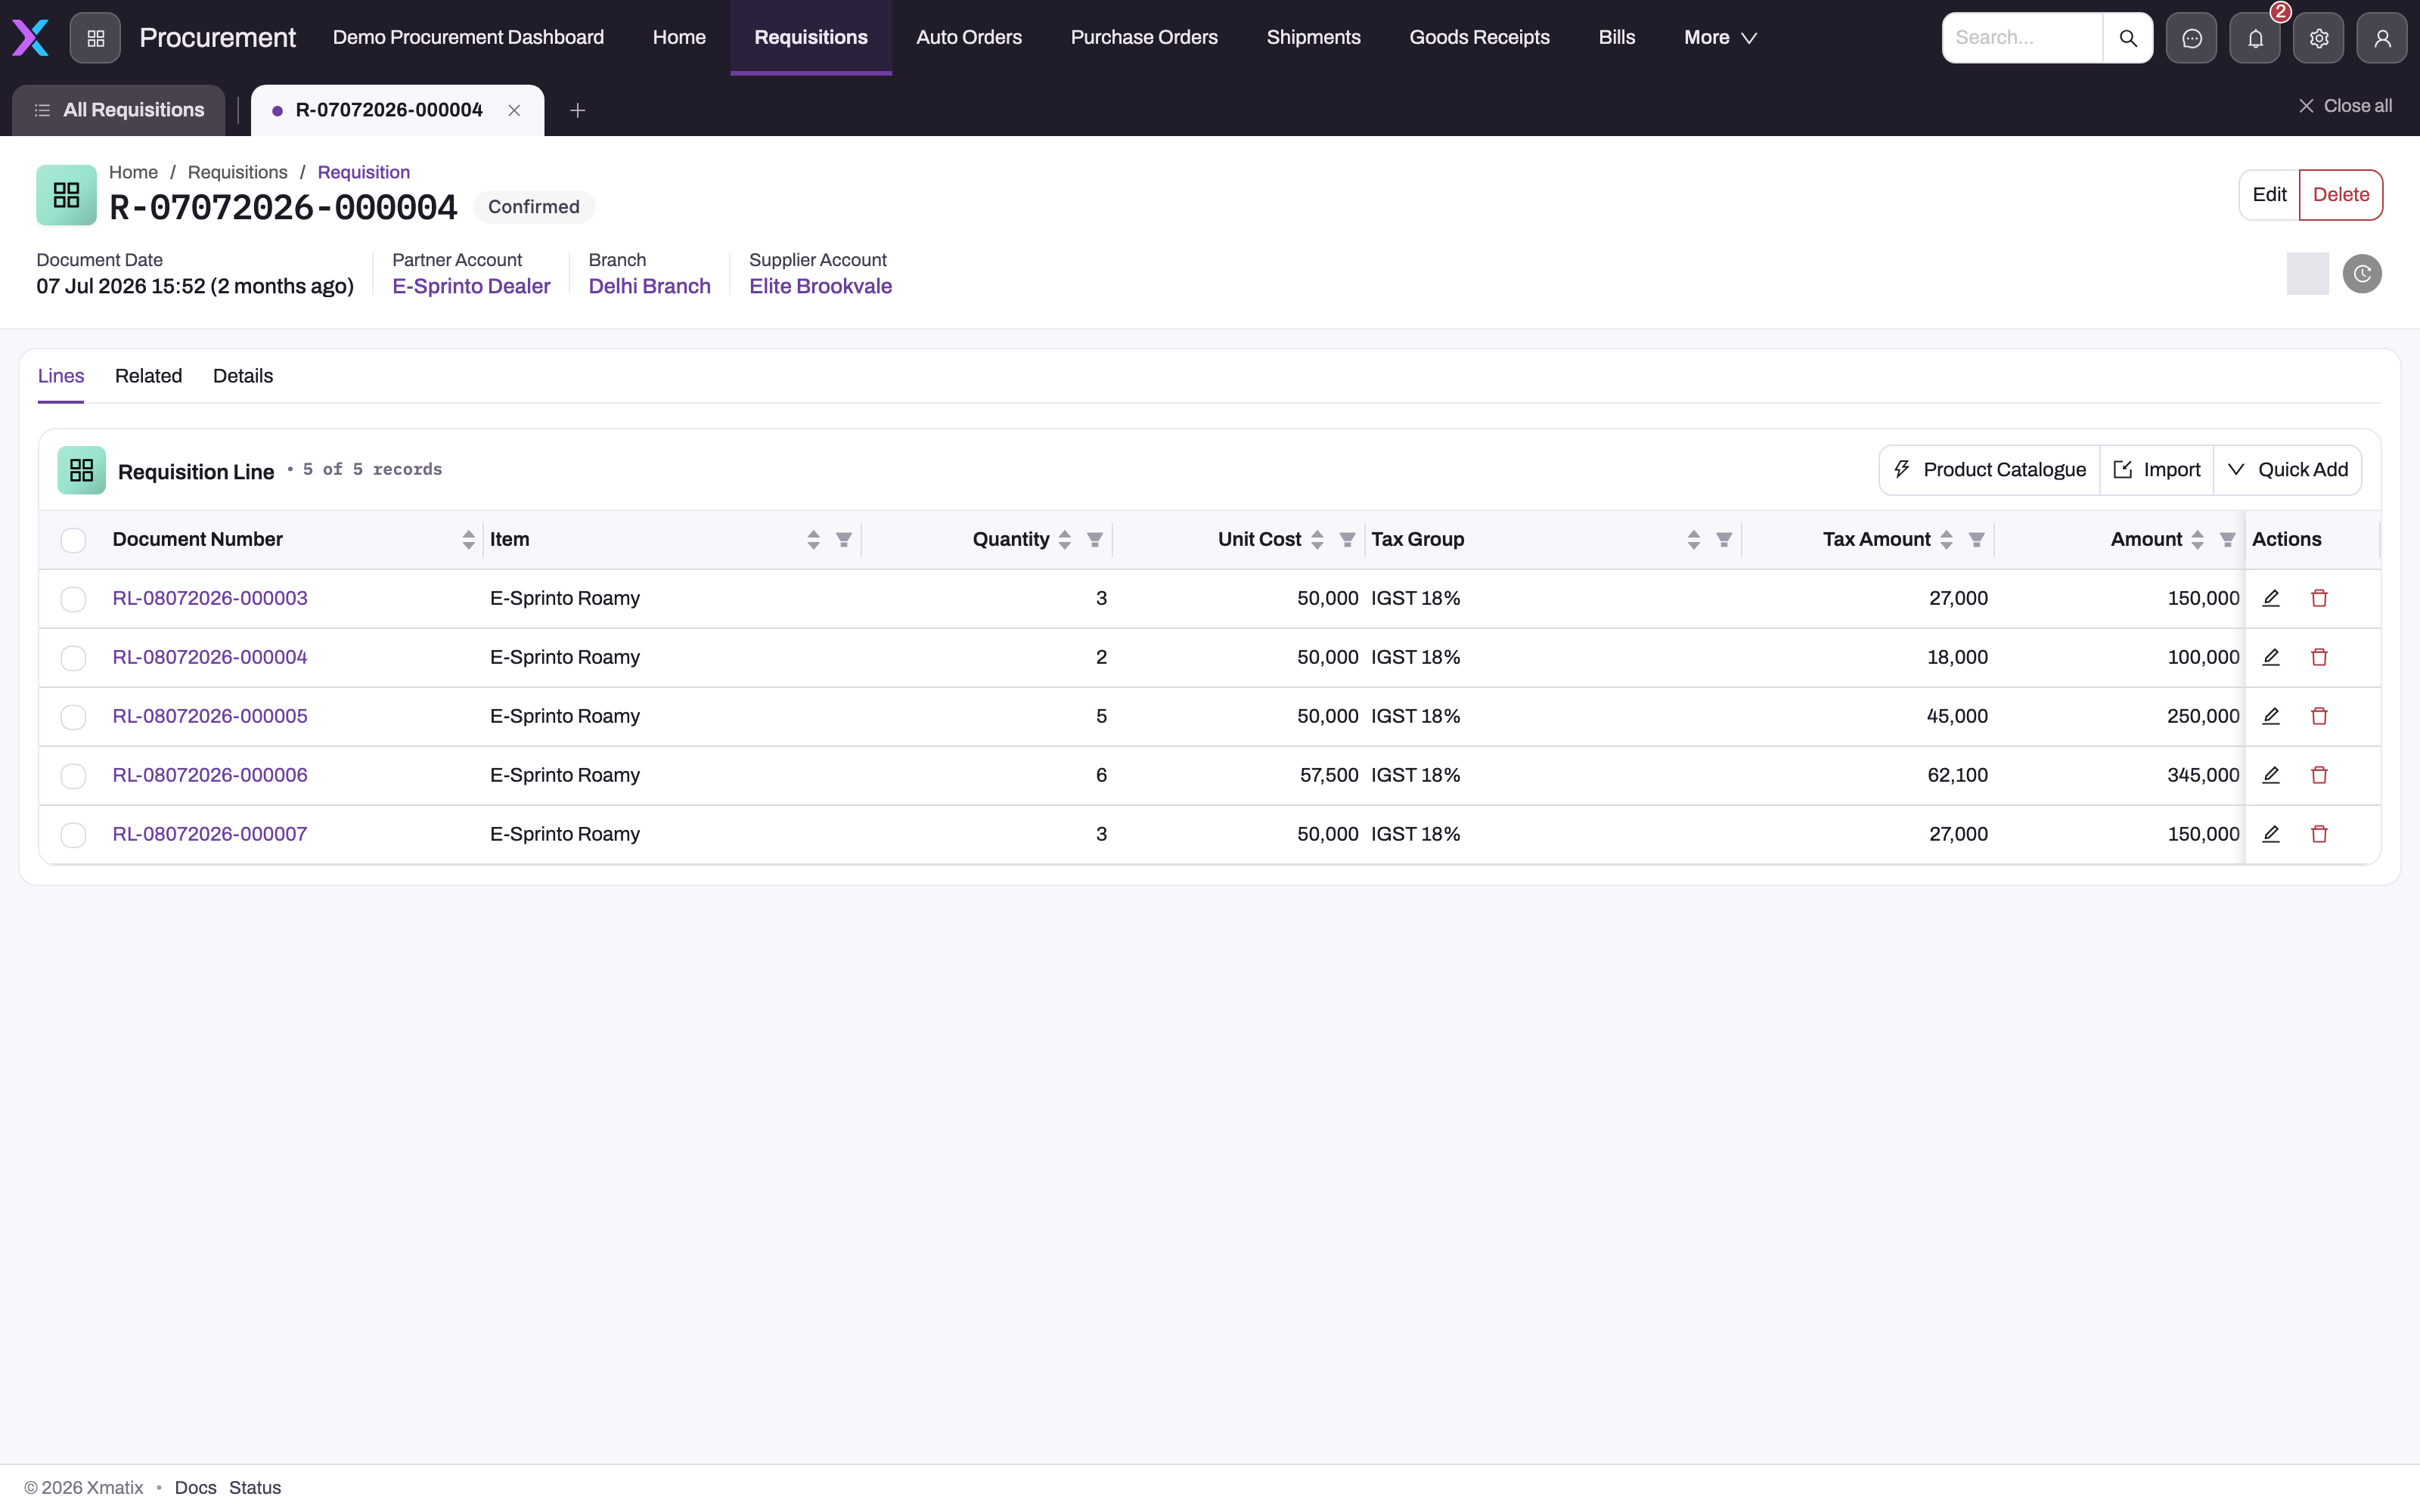Check row RL-08072026-000006
2420x1512 pixels.
[x=73, y=776]
